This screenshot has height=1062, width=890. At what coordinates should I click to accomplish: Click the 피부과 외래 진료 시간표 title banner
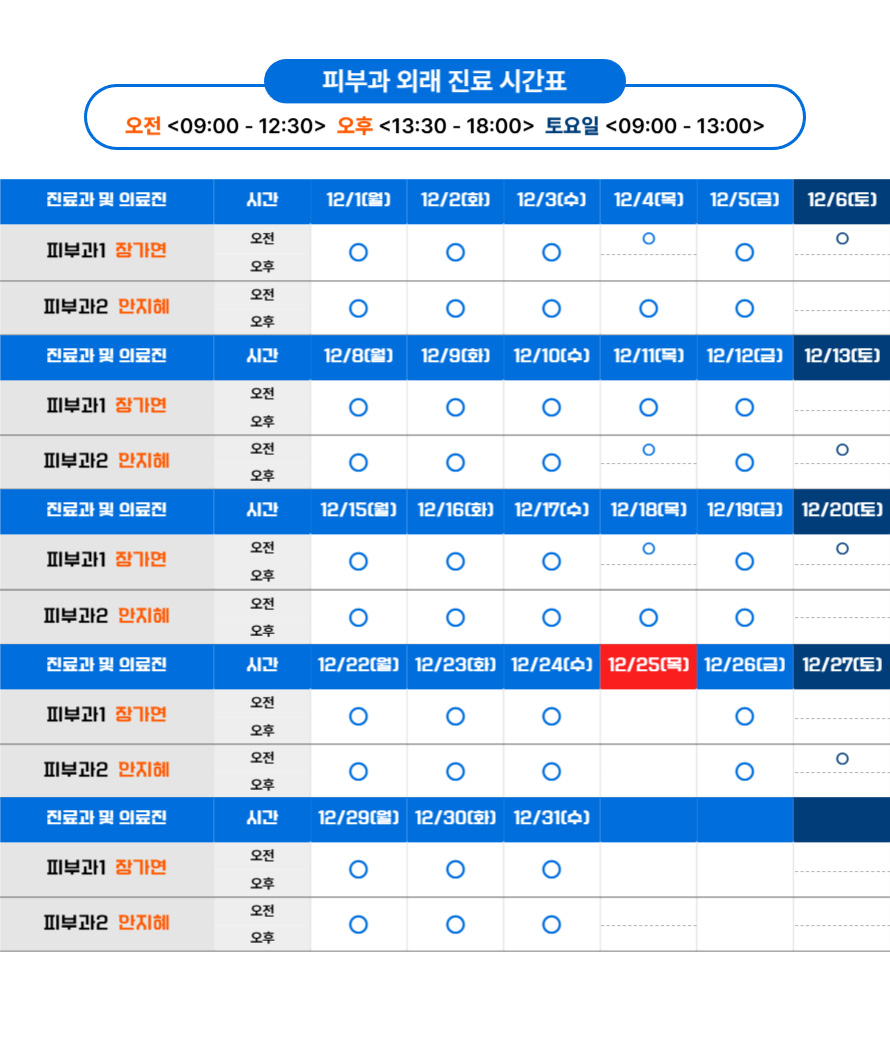point(445,81)
